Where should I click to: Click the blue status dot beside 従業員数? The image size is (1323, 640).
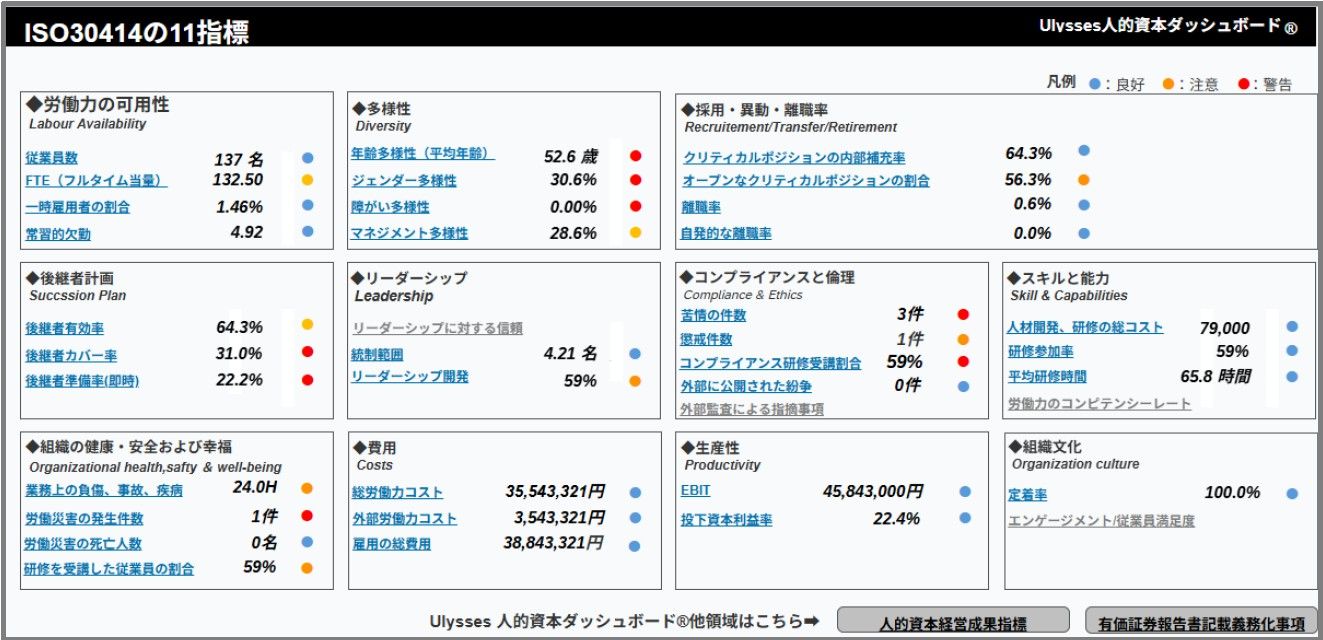pos(307,158)
